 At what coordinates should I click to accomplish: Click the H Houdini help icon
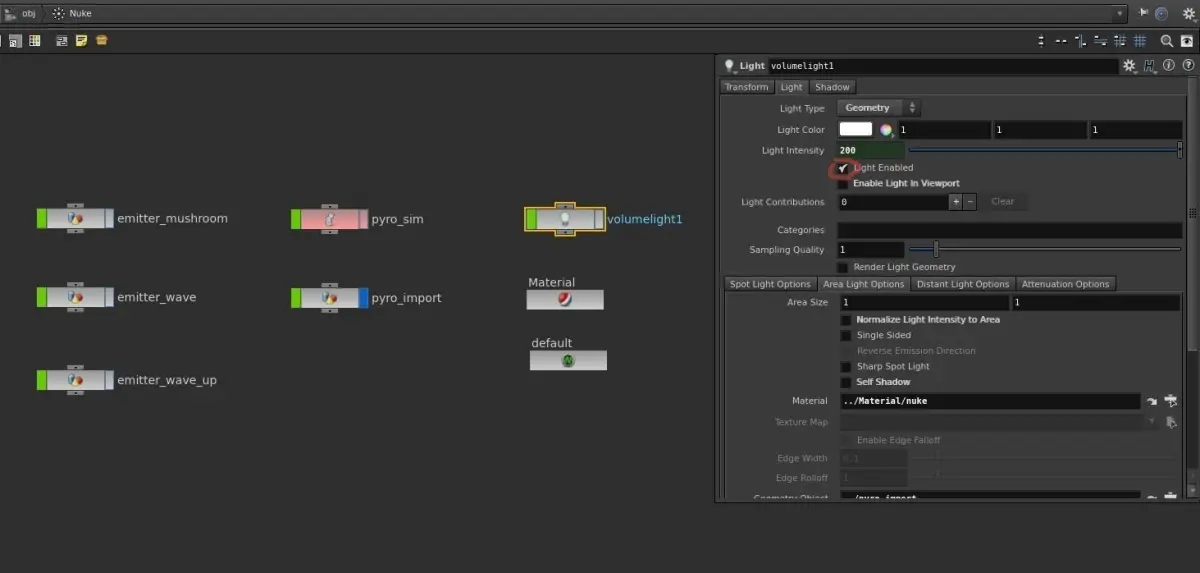(1150, 66)
